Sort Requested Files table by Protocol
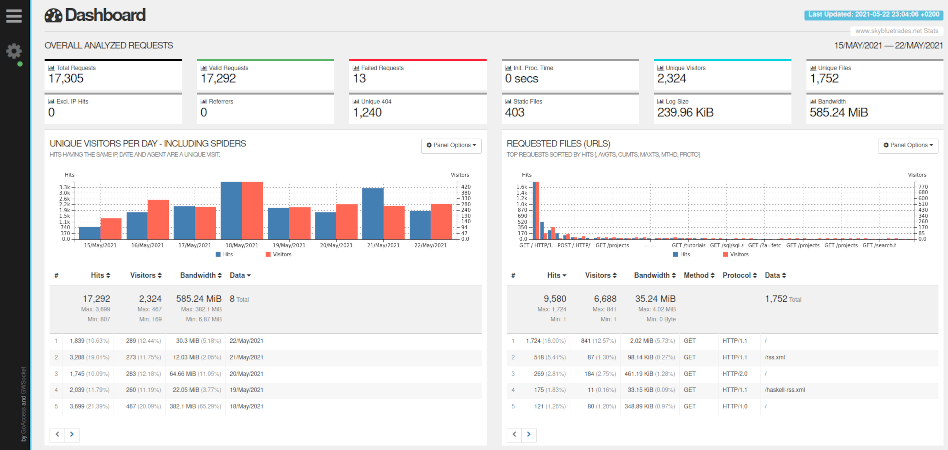The height and width of the screenshot is (450, 948). pyautogui.click(x=740, y=275)
